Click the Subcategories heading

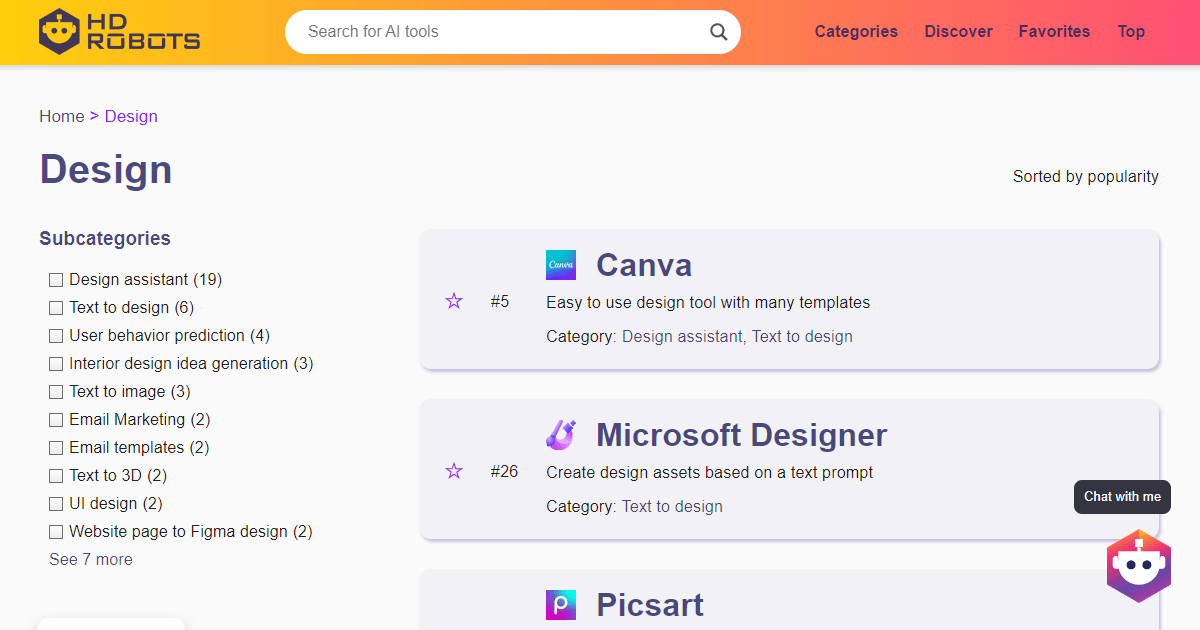(x=105, y=238)
